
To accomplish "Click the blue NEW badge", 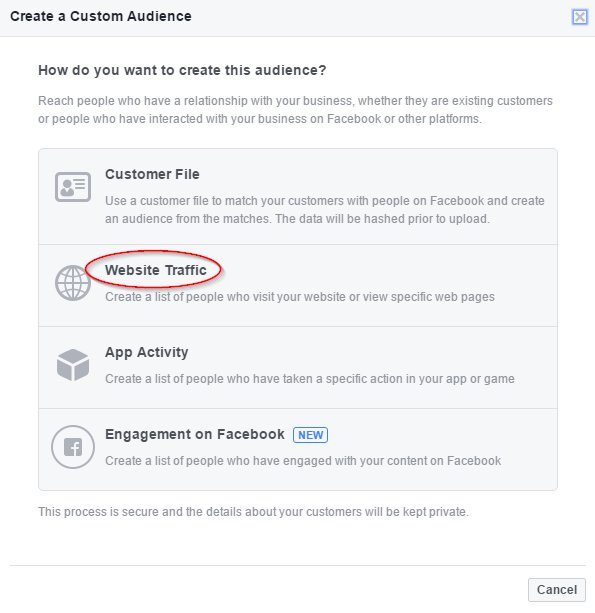I will (x=310, y=435).
